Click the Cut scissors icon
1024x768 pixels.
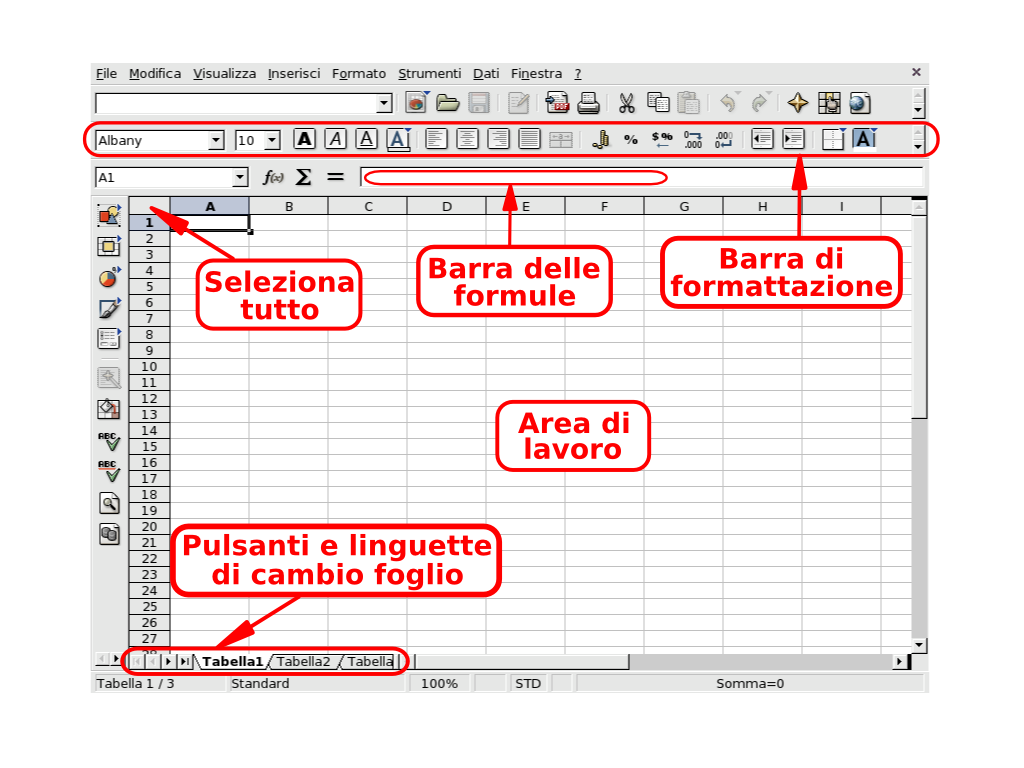(627, 103)
